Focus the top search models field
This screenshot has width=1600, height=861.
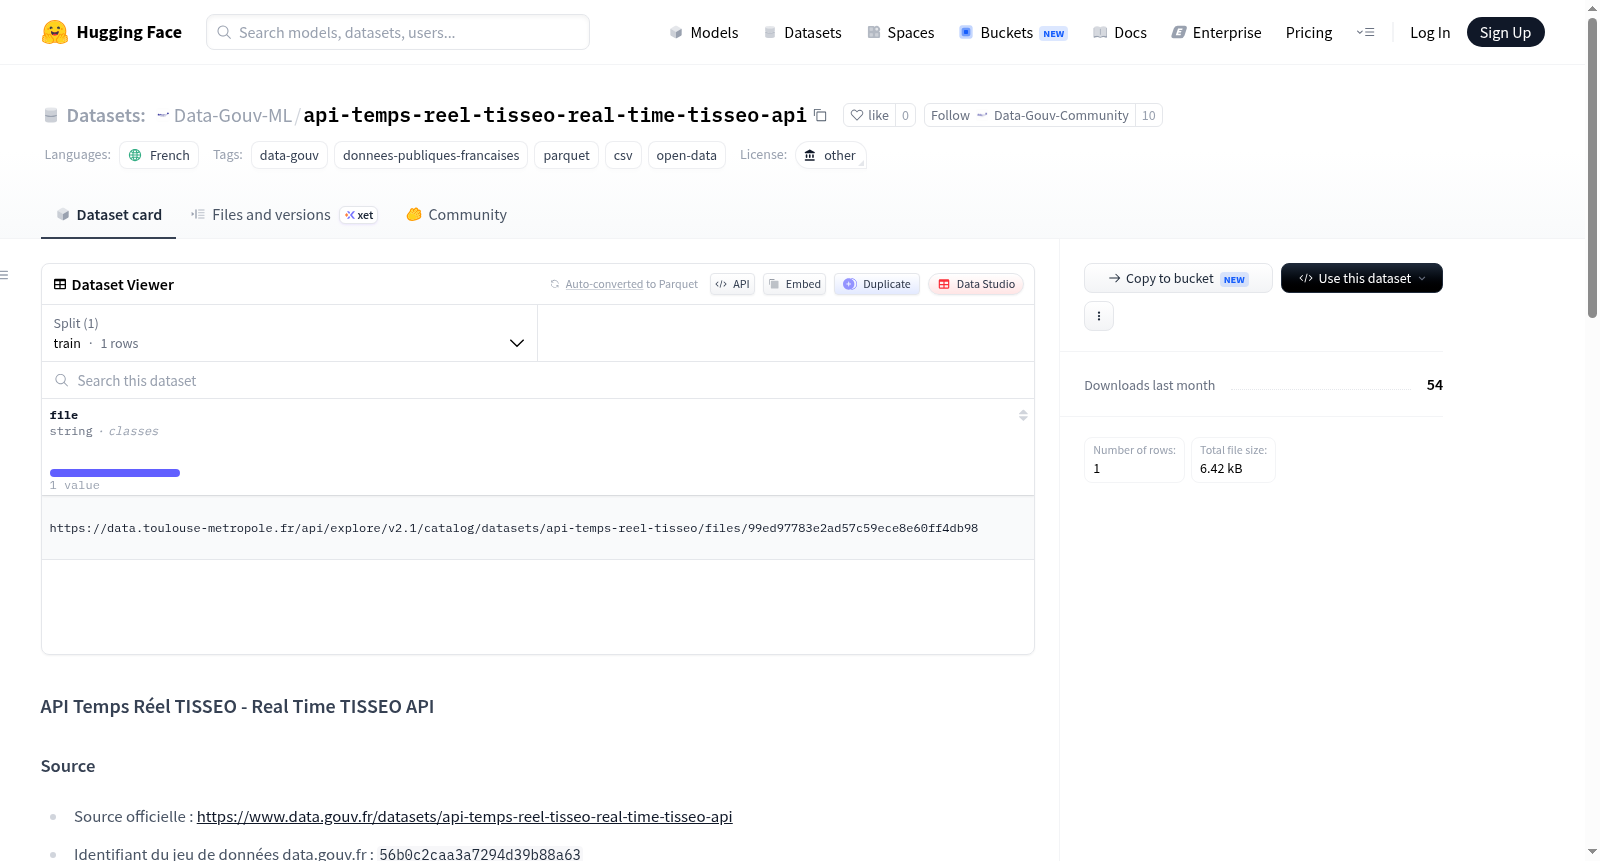(398, 32)
